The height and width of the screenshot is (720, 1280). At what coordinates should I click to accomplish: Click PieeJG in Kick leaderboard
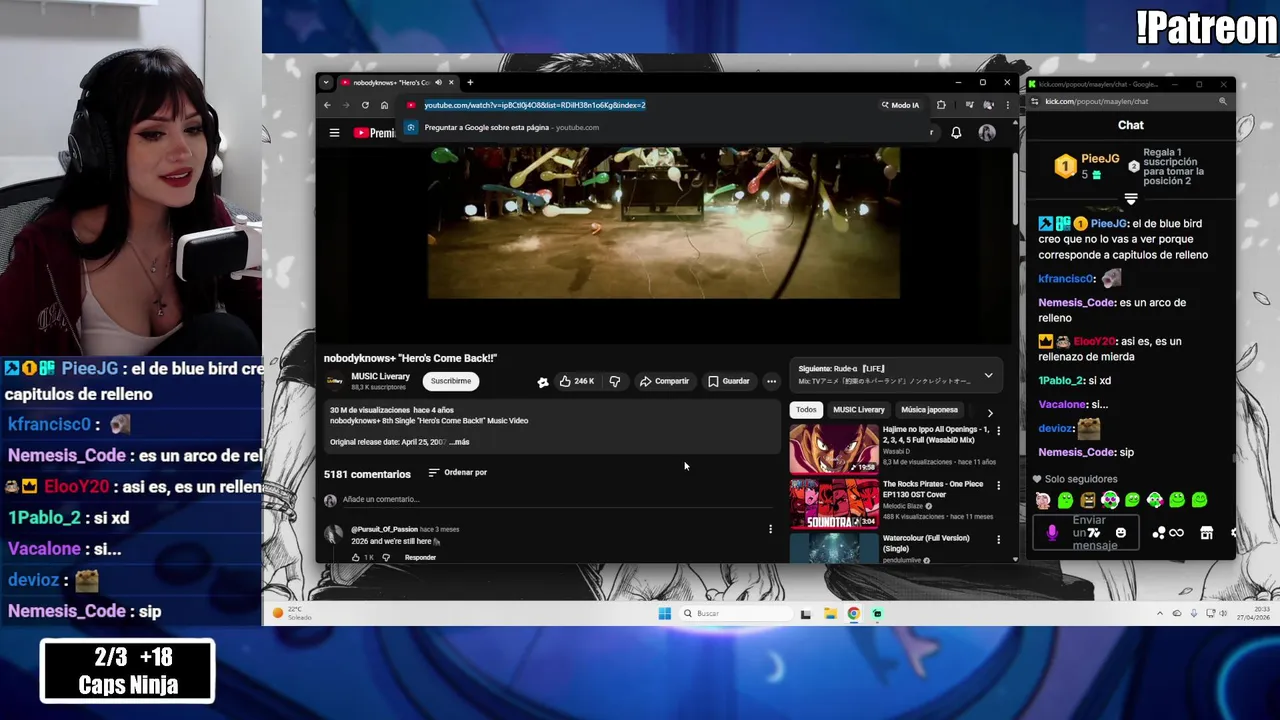[1100, 158]
